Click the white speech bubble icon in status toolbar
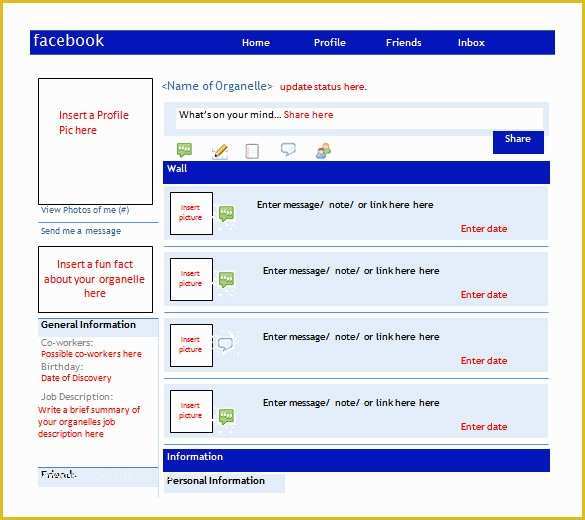Image resolution: width=585 pixels, height=520 pixels. tap(288, 150)
